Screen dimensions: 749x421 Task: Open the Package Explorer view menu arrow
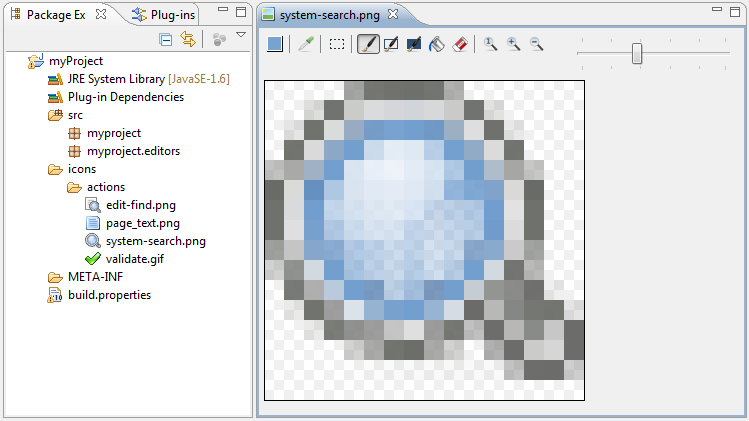tap(240, 37)
